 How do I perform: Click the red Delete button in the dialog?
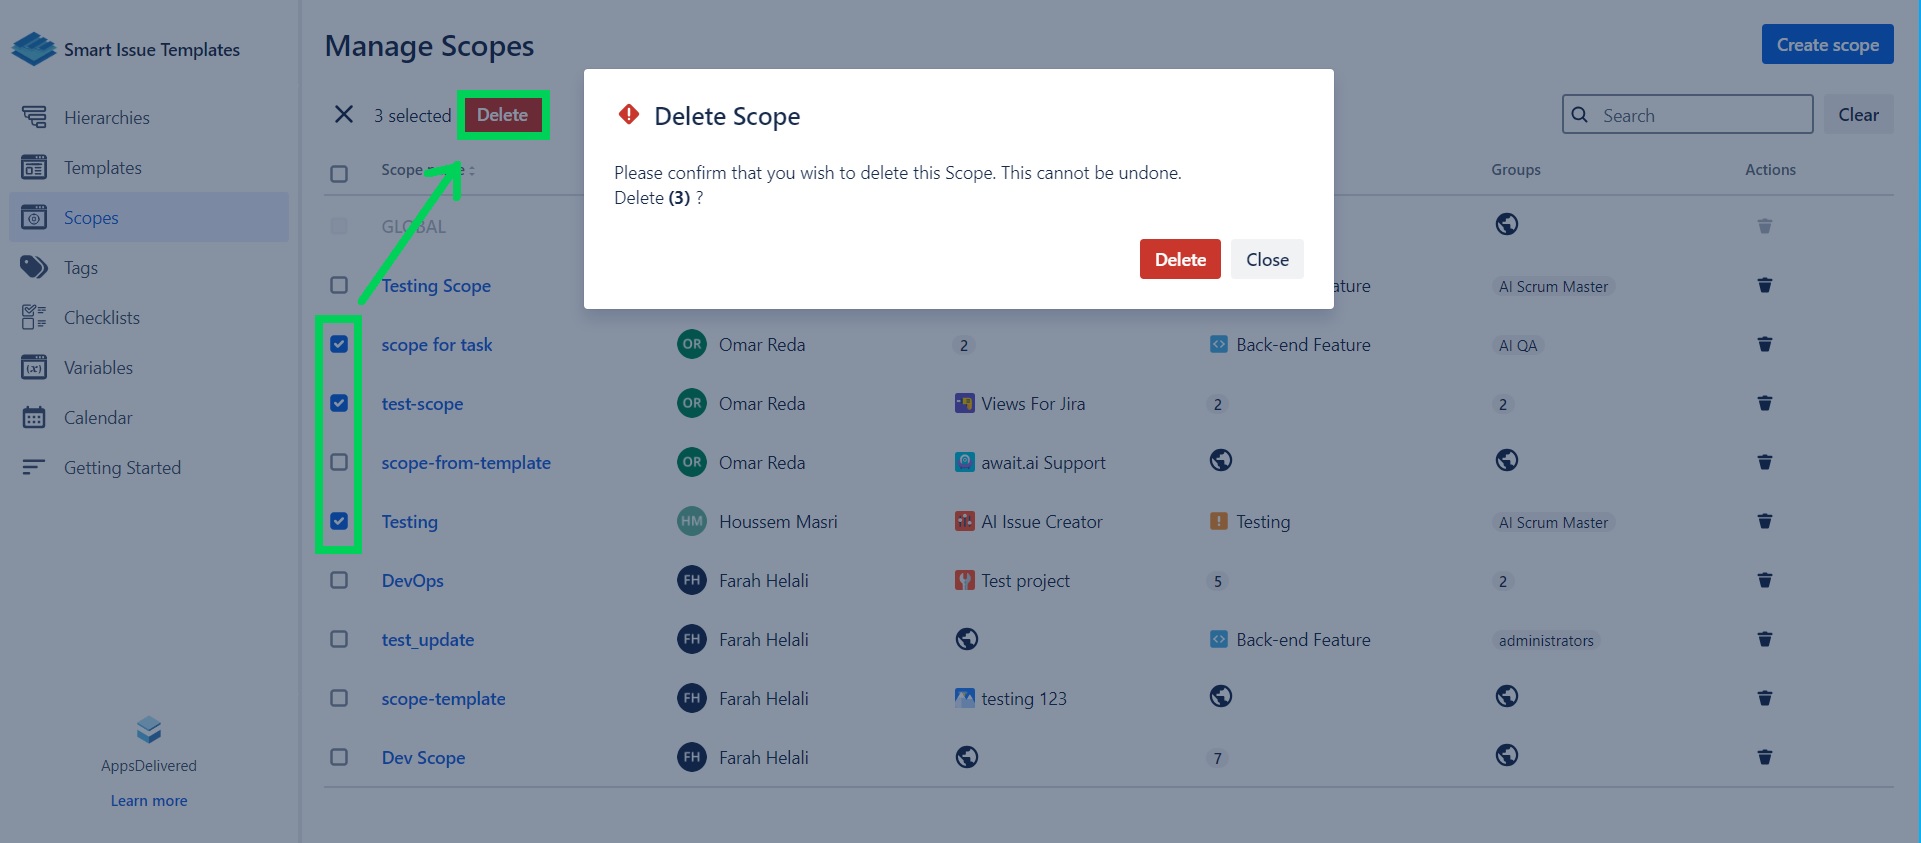click(x=1179, y=259)
